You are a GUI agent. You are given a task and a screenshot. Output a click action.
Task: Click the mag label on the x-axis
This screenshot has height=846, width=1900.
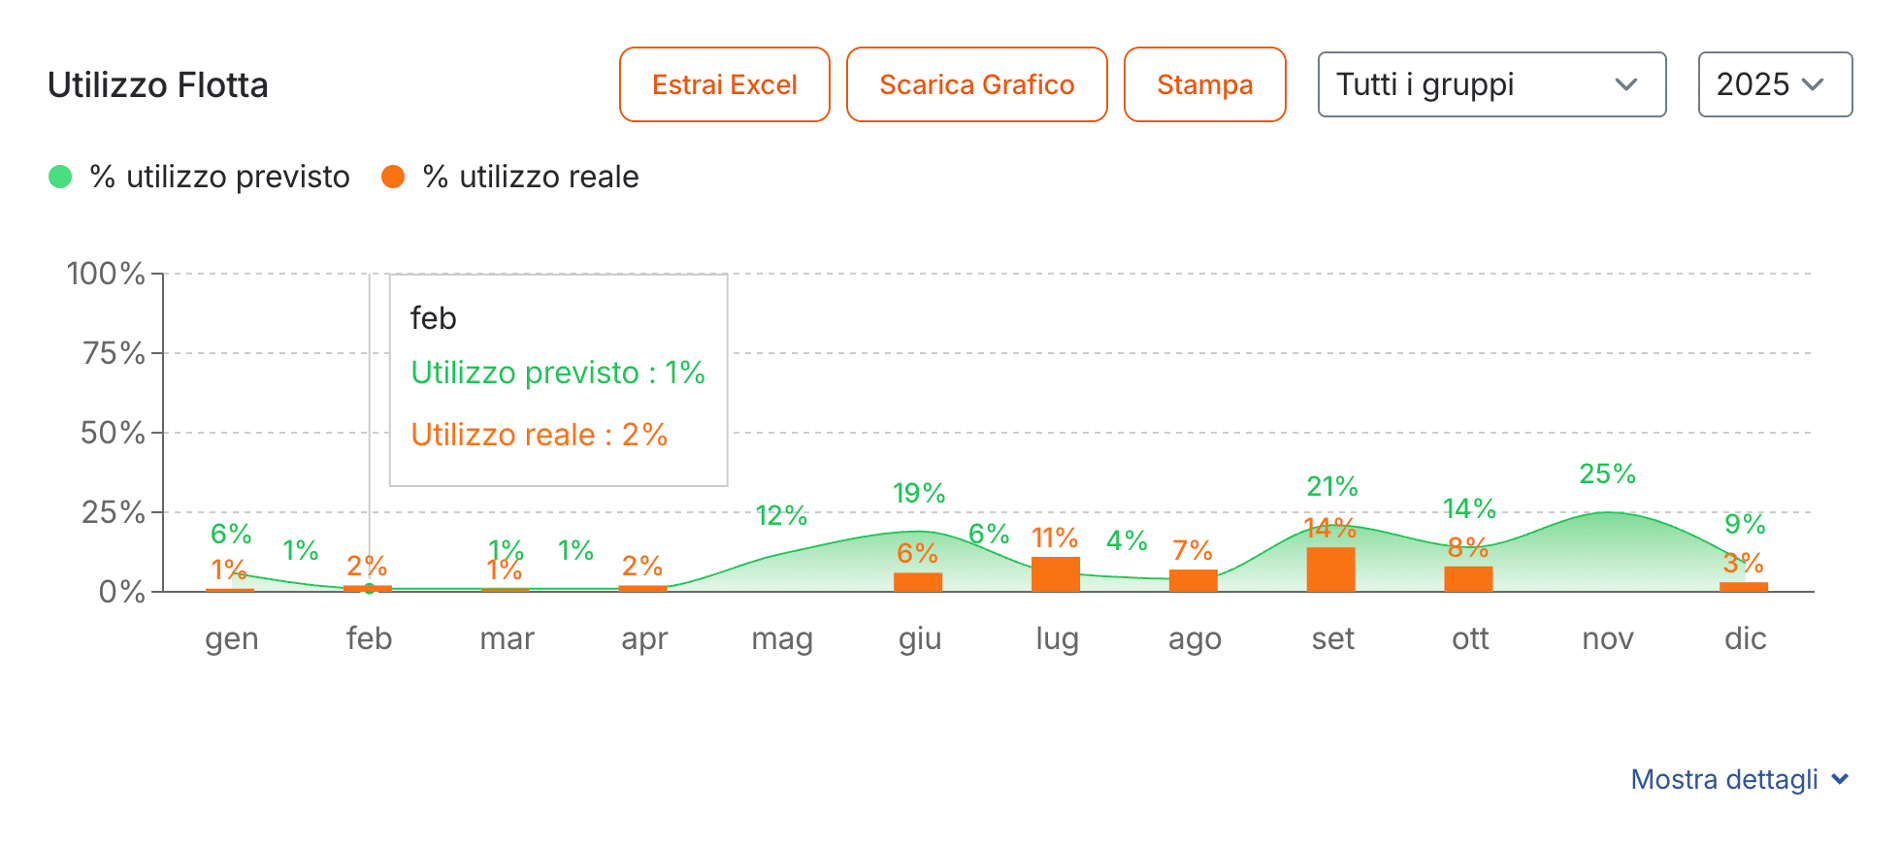click(x=782, y=638)
